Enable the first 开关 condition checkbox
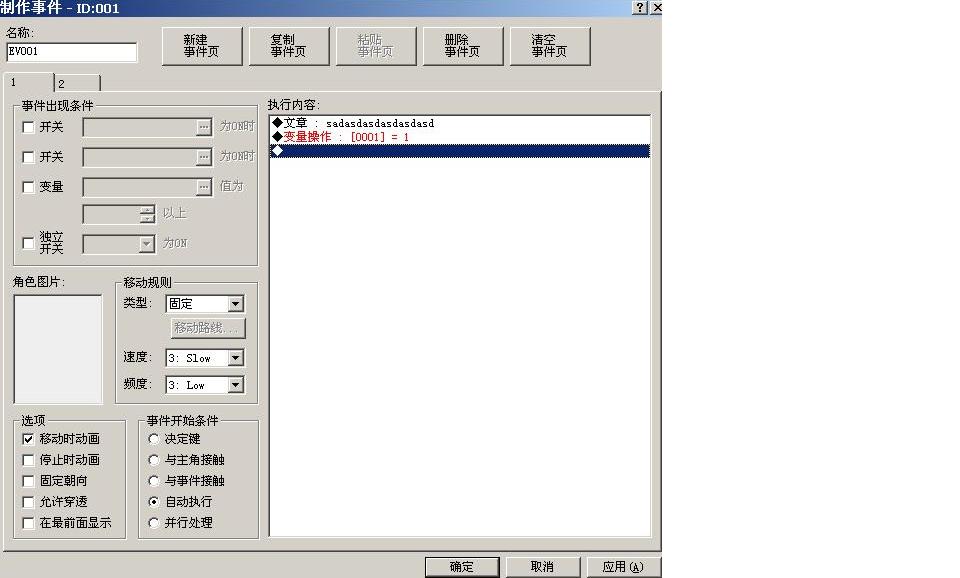 pyautogui.click(x=28, y=127)
